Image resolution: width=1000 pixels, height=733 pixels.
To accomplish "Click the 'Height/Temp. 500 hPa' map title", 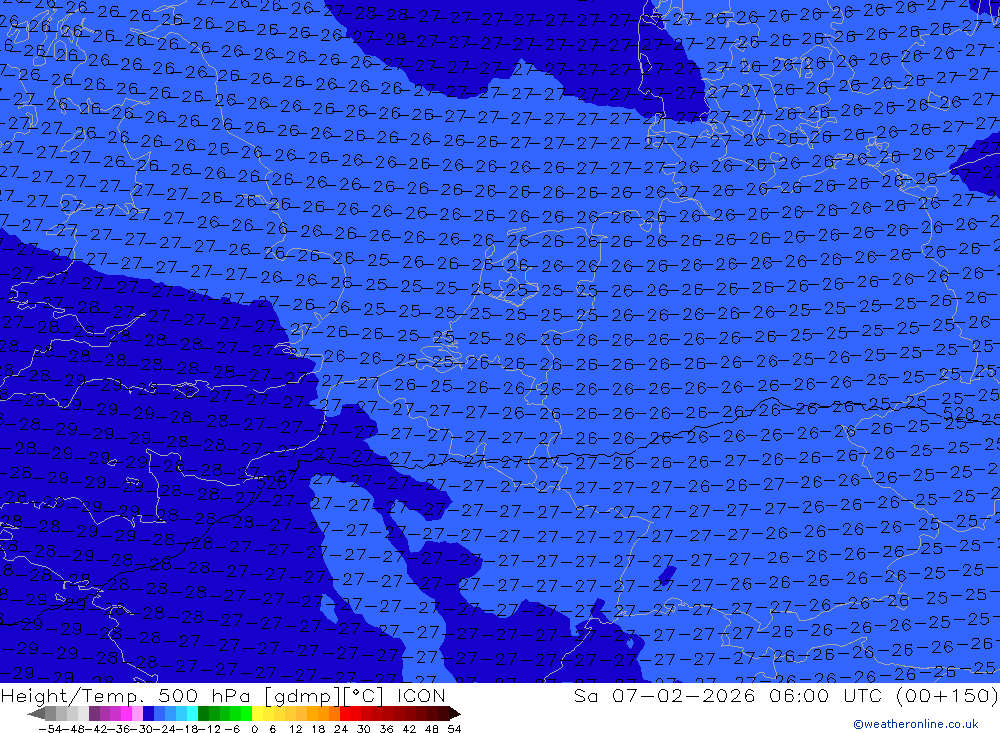I will tap(126, 695).
